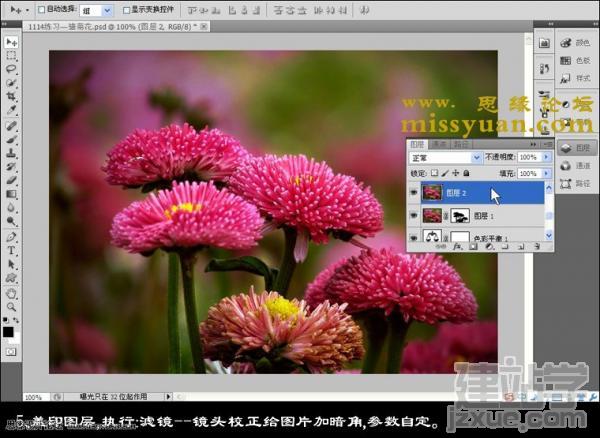Switch to the 图层 tab

(x=417, y=144)
